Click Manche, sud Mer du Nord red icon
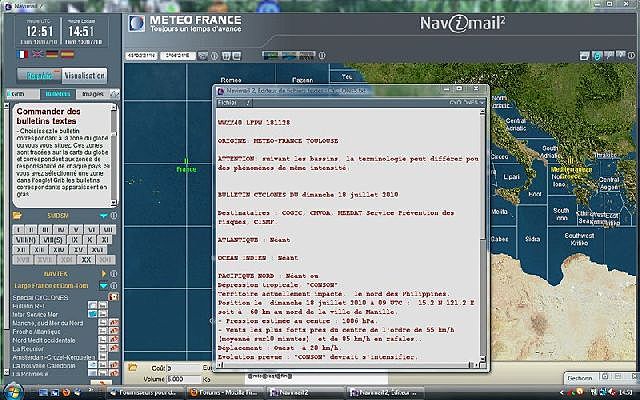 [114, 323]
